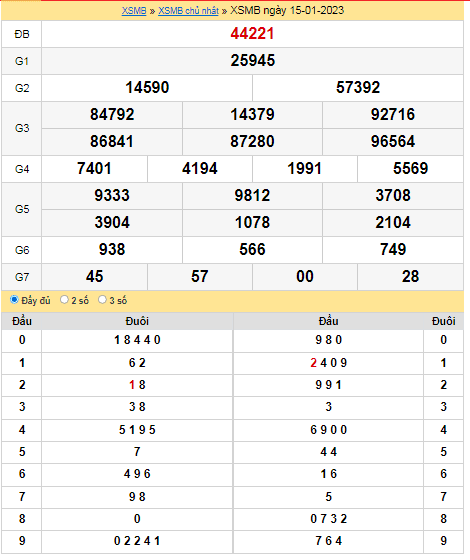This screenshot has height=560, width=470.
Task: Click the G2 number 14590
Action: click(147, 88)
